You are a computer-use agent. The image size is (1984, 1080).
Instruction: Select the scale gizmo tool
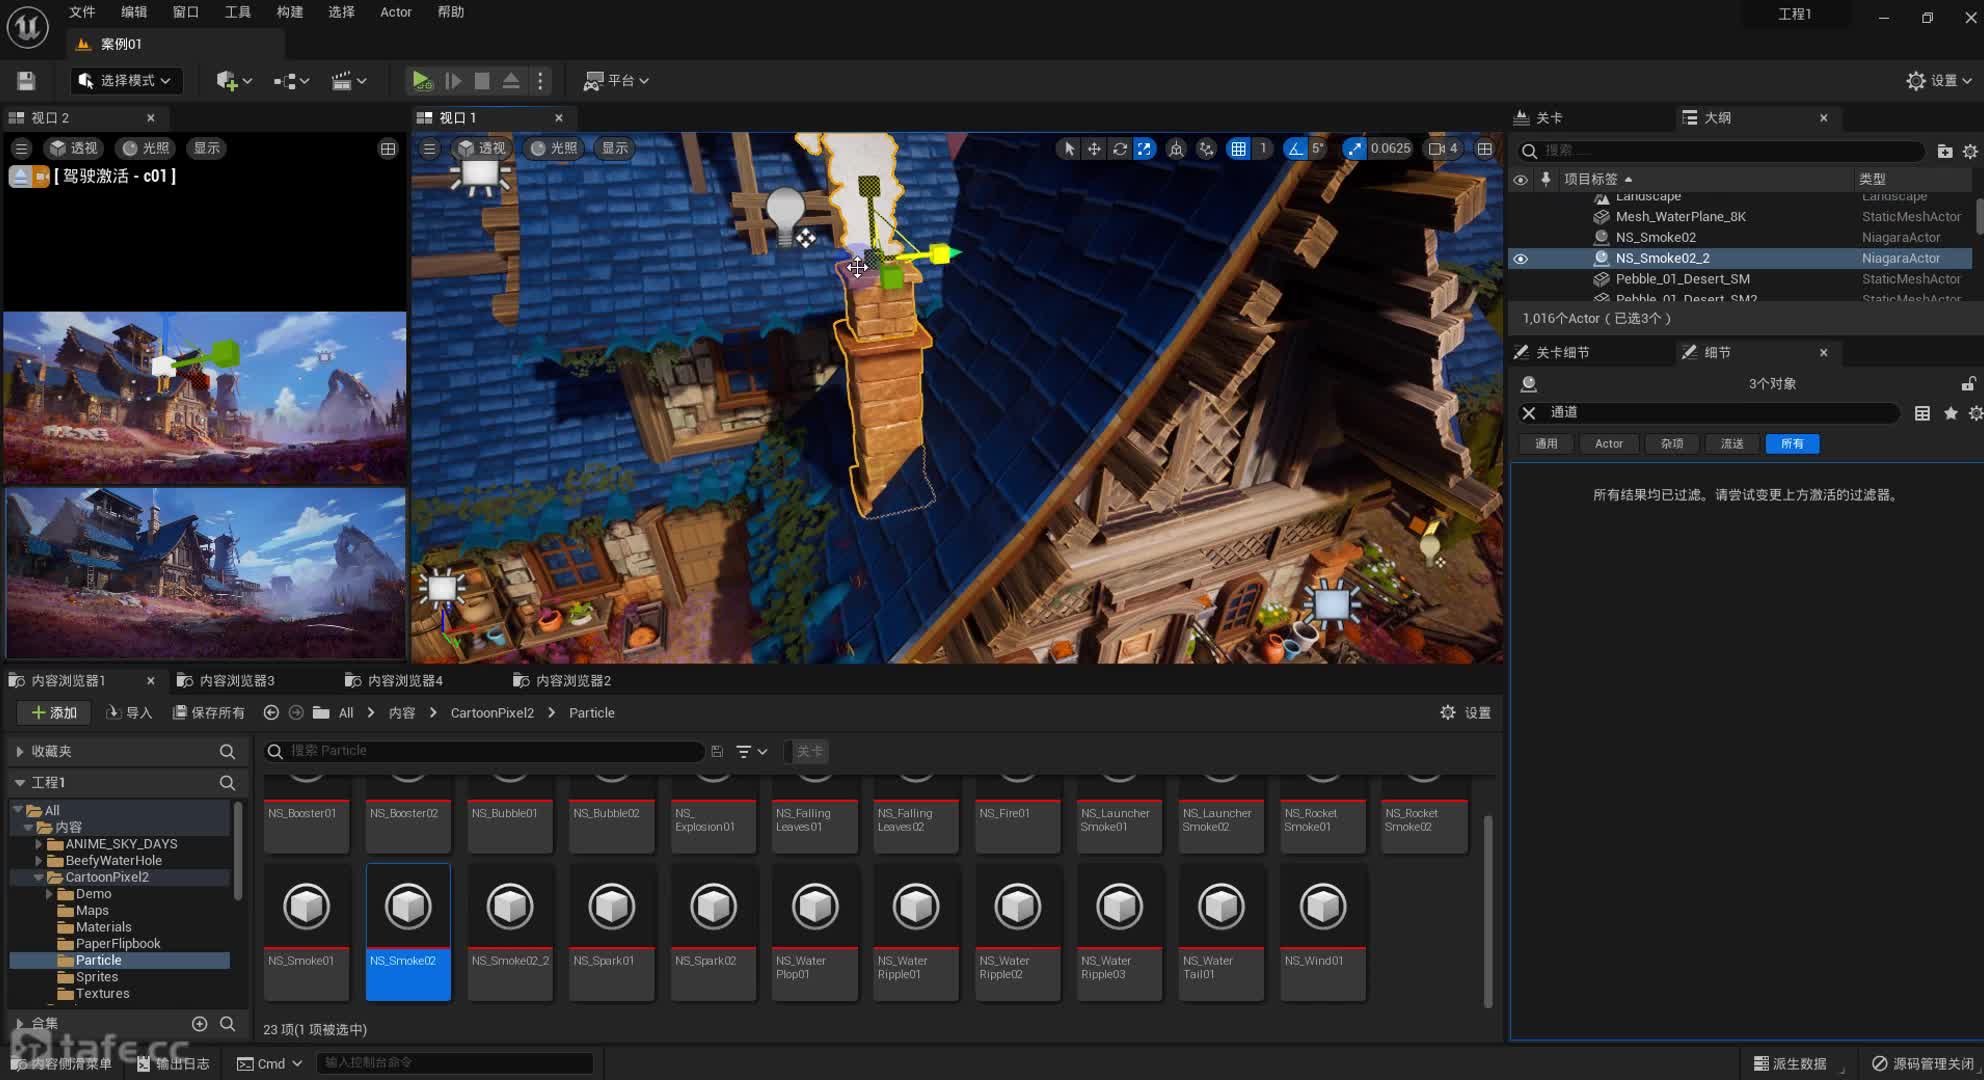tap(1145, 149)
